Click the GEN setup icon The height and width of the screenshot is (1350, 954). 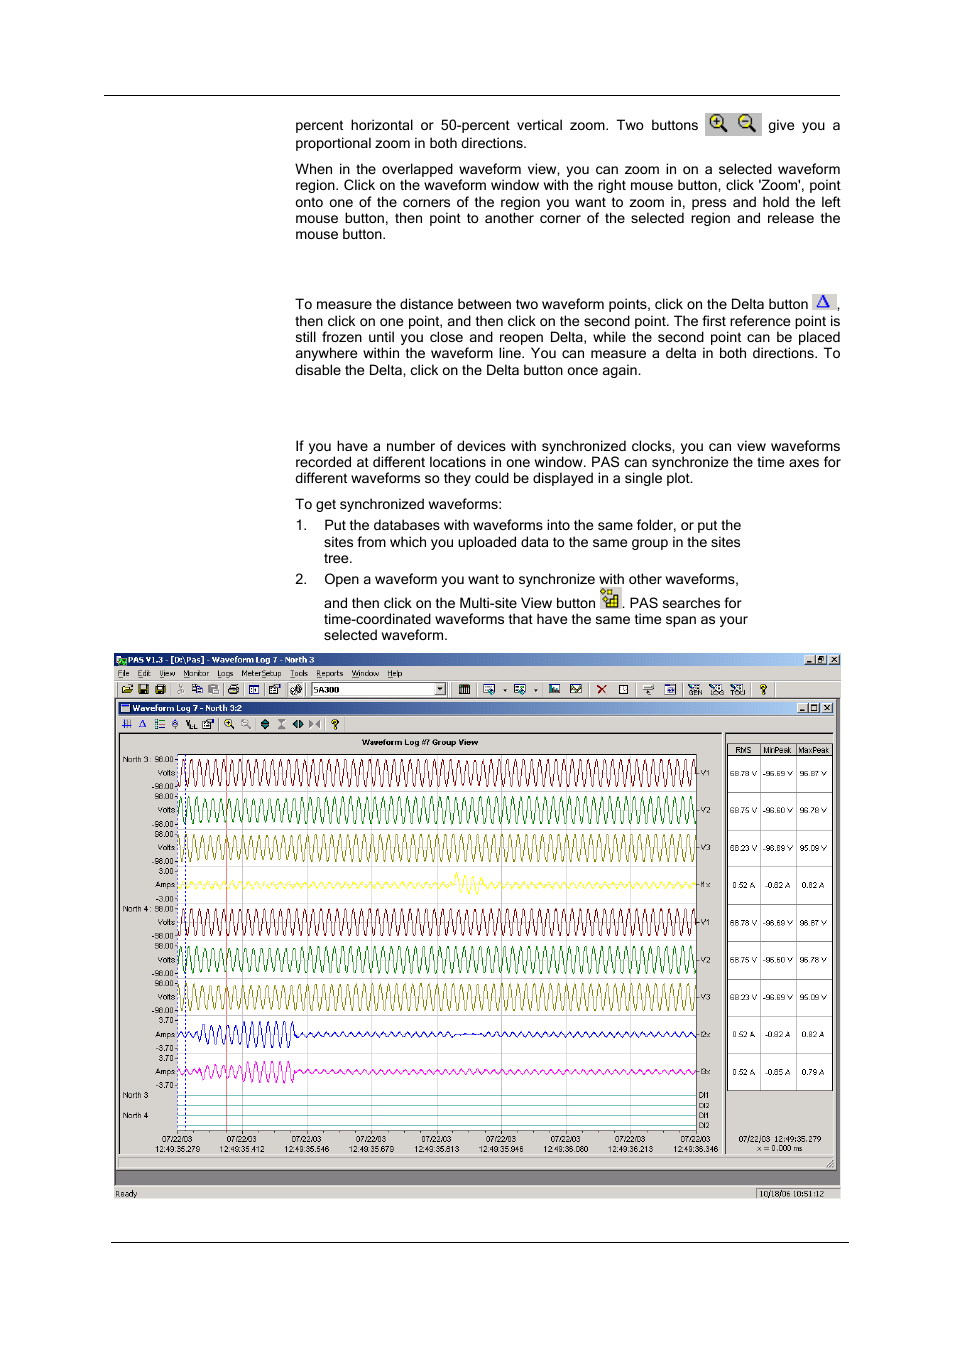(695, 689)
